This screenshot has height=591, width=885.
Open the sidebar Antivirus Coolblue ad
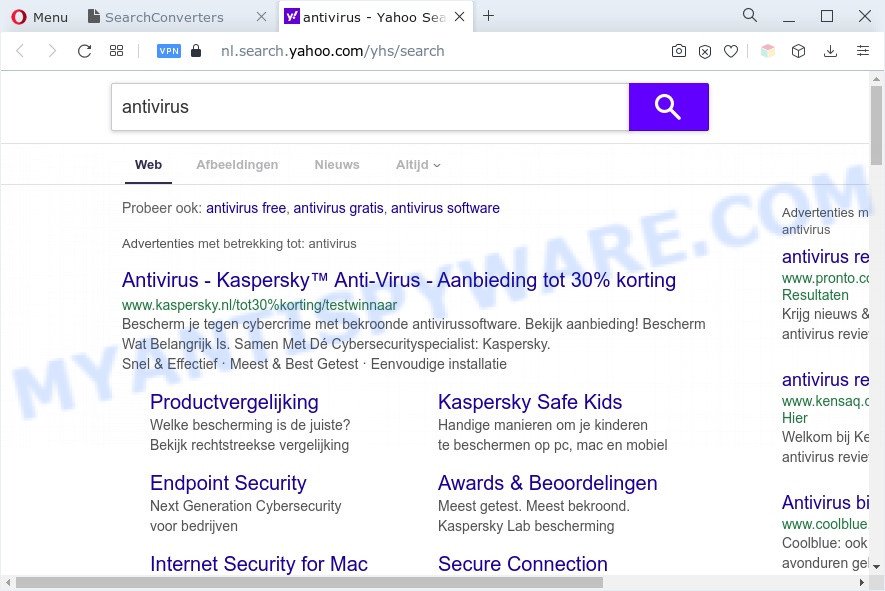(x=825, y=502)
